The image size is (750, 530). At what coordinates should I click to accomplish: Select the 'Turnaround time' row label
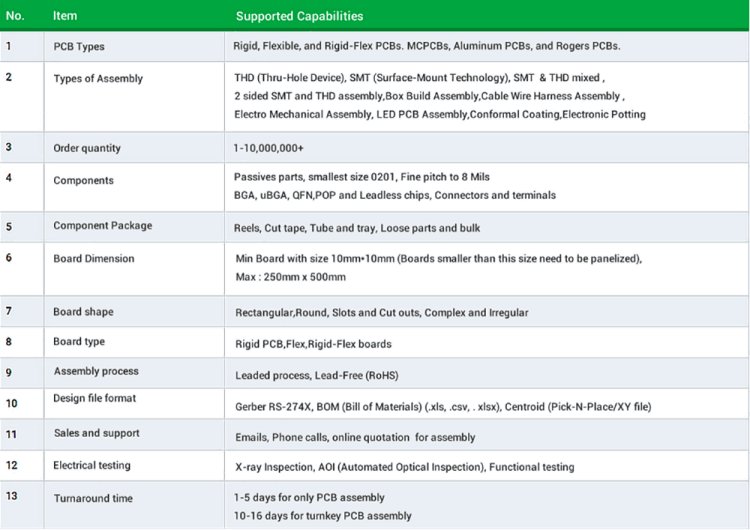[x=93, y=498]
